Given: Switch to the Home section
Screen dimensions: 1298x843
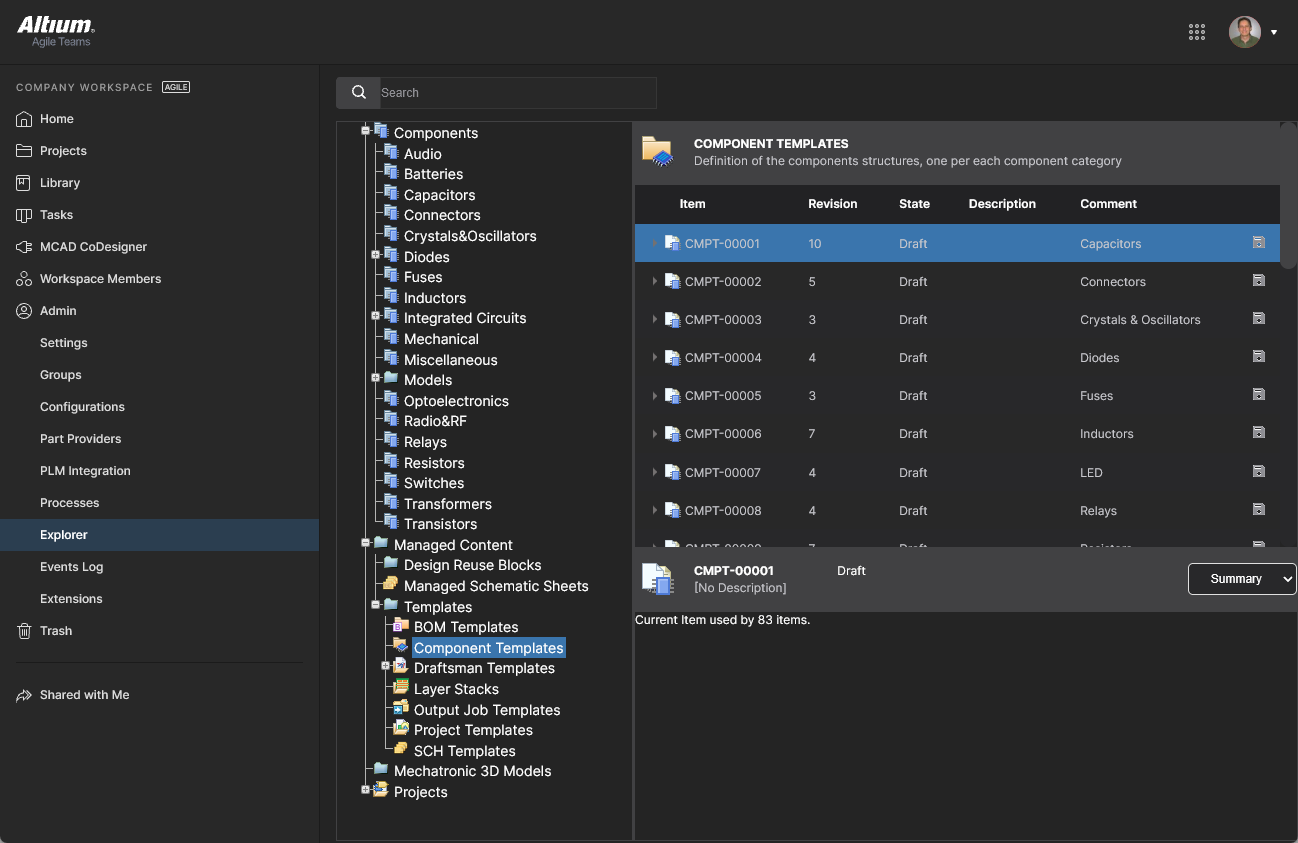Looking at the screenshot, I should [x=57, y=118].
